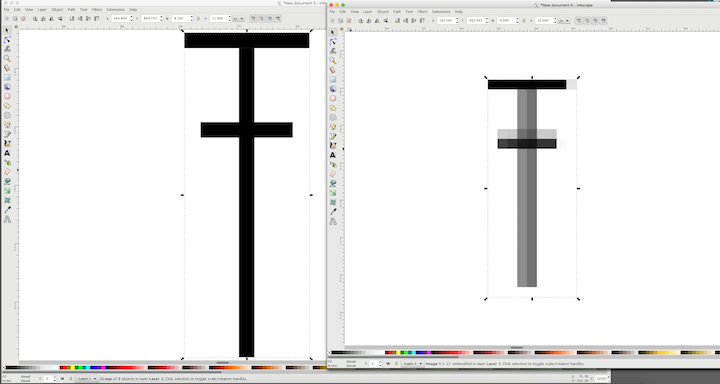This screenshot has height=384, width=720.
Task: Open Path menu in document 3 window
Action: click(71, 9)
